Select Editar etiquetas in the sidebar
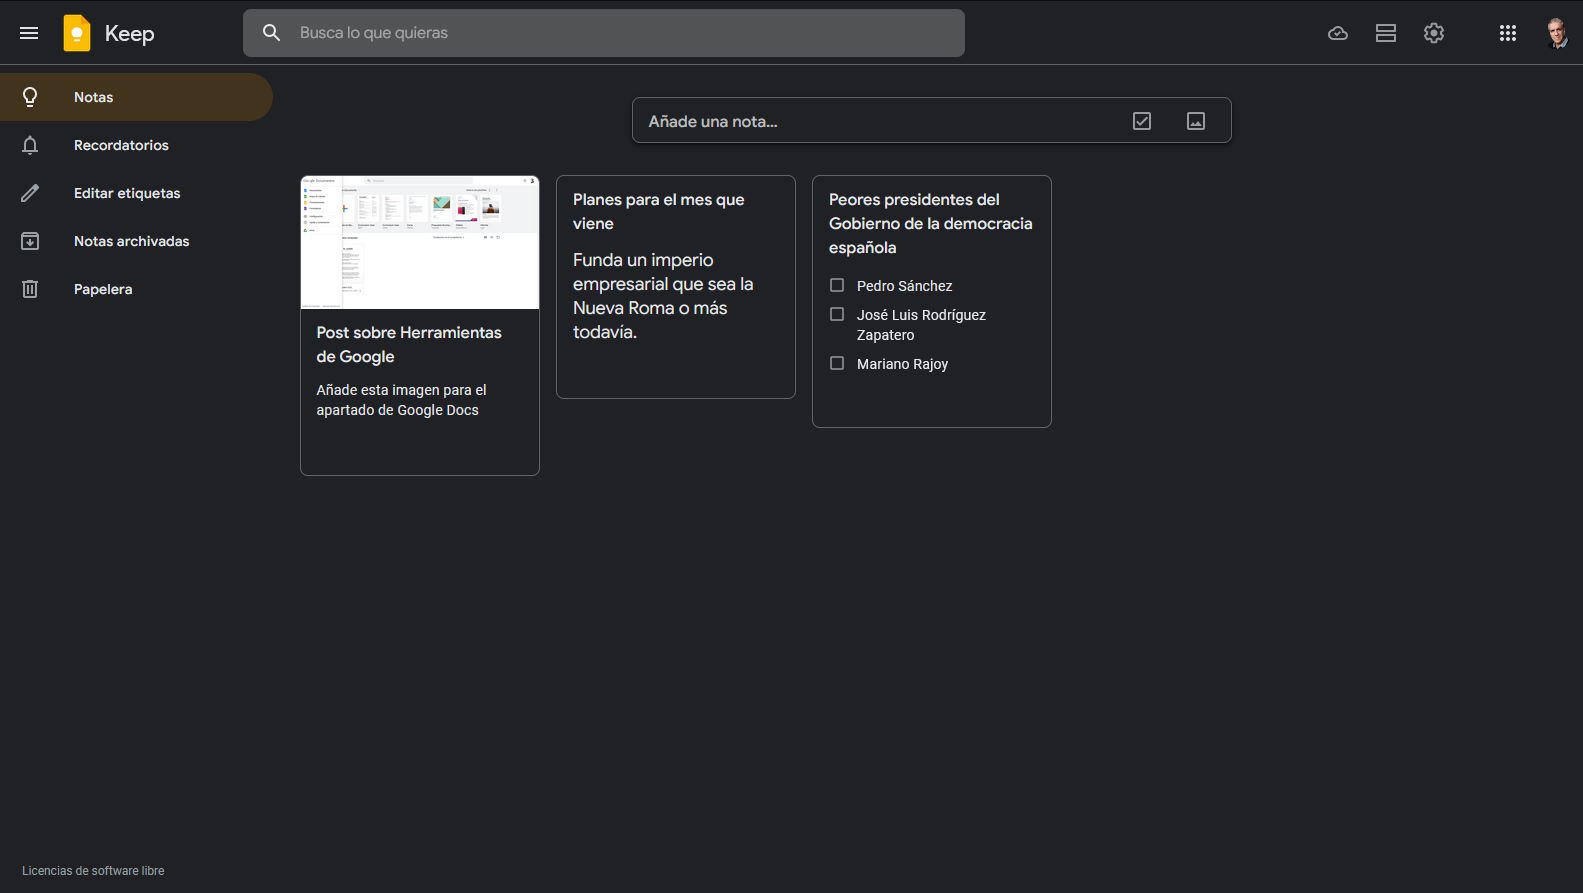Screen dimensions: 1583x893 tap(127, 193)
